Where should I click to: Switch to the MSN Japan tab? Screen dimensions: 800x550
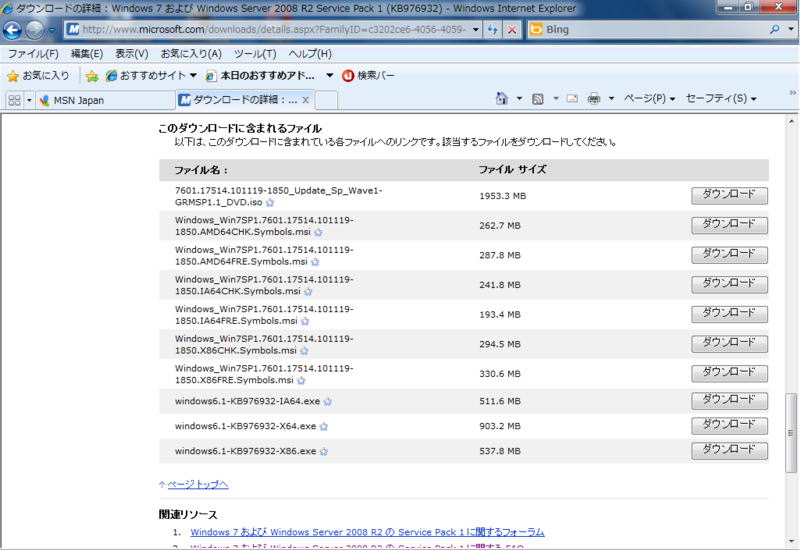point(106,100)
